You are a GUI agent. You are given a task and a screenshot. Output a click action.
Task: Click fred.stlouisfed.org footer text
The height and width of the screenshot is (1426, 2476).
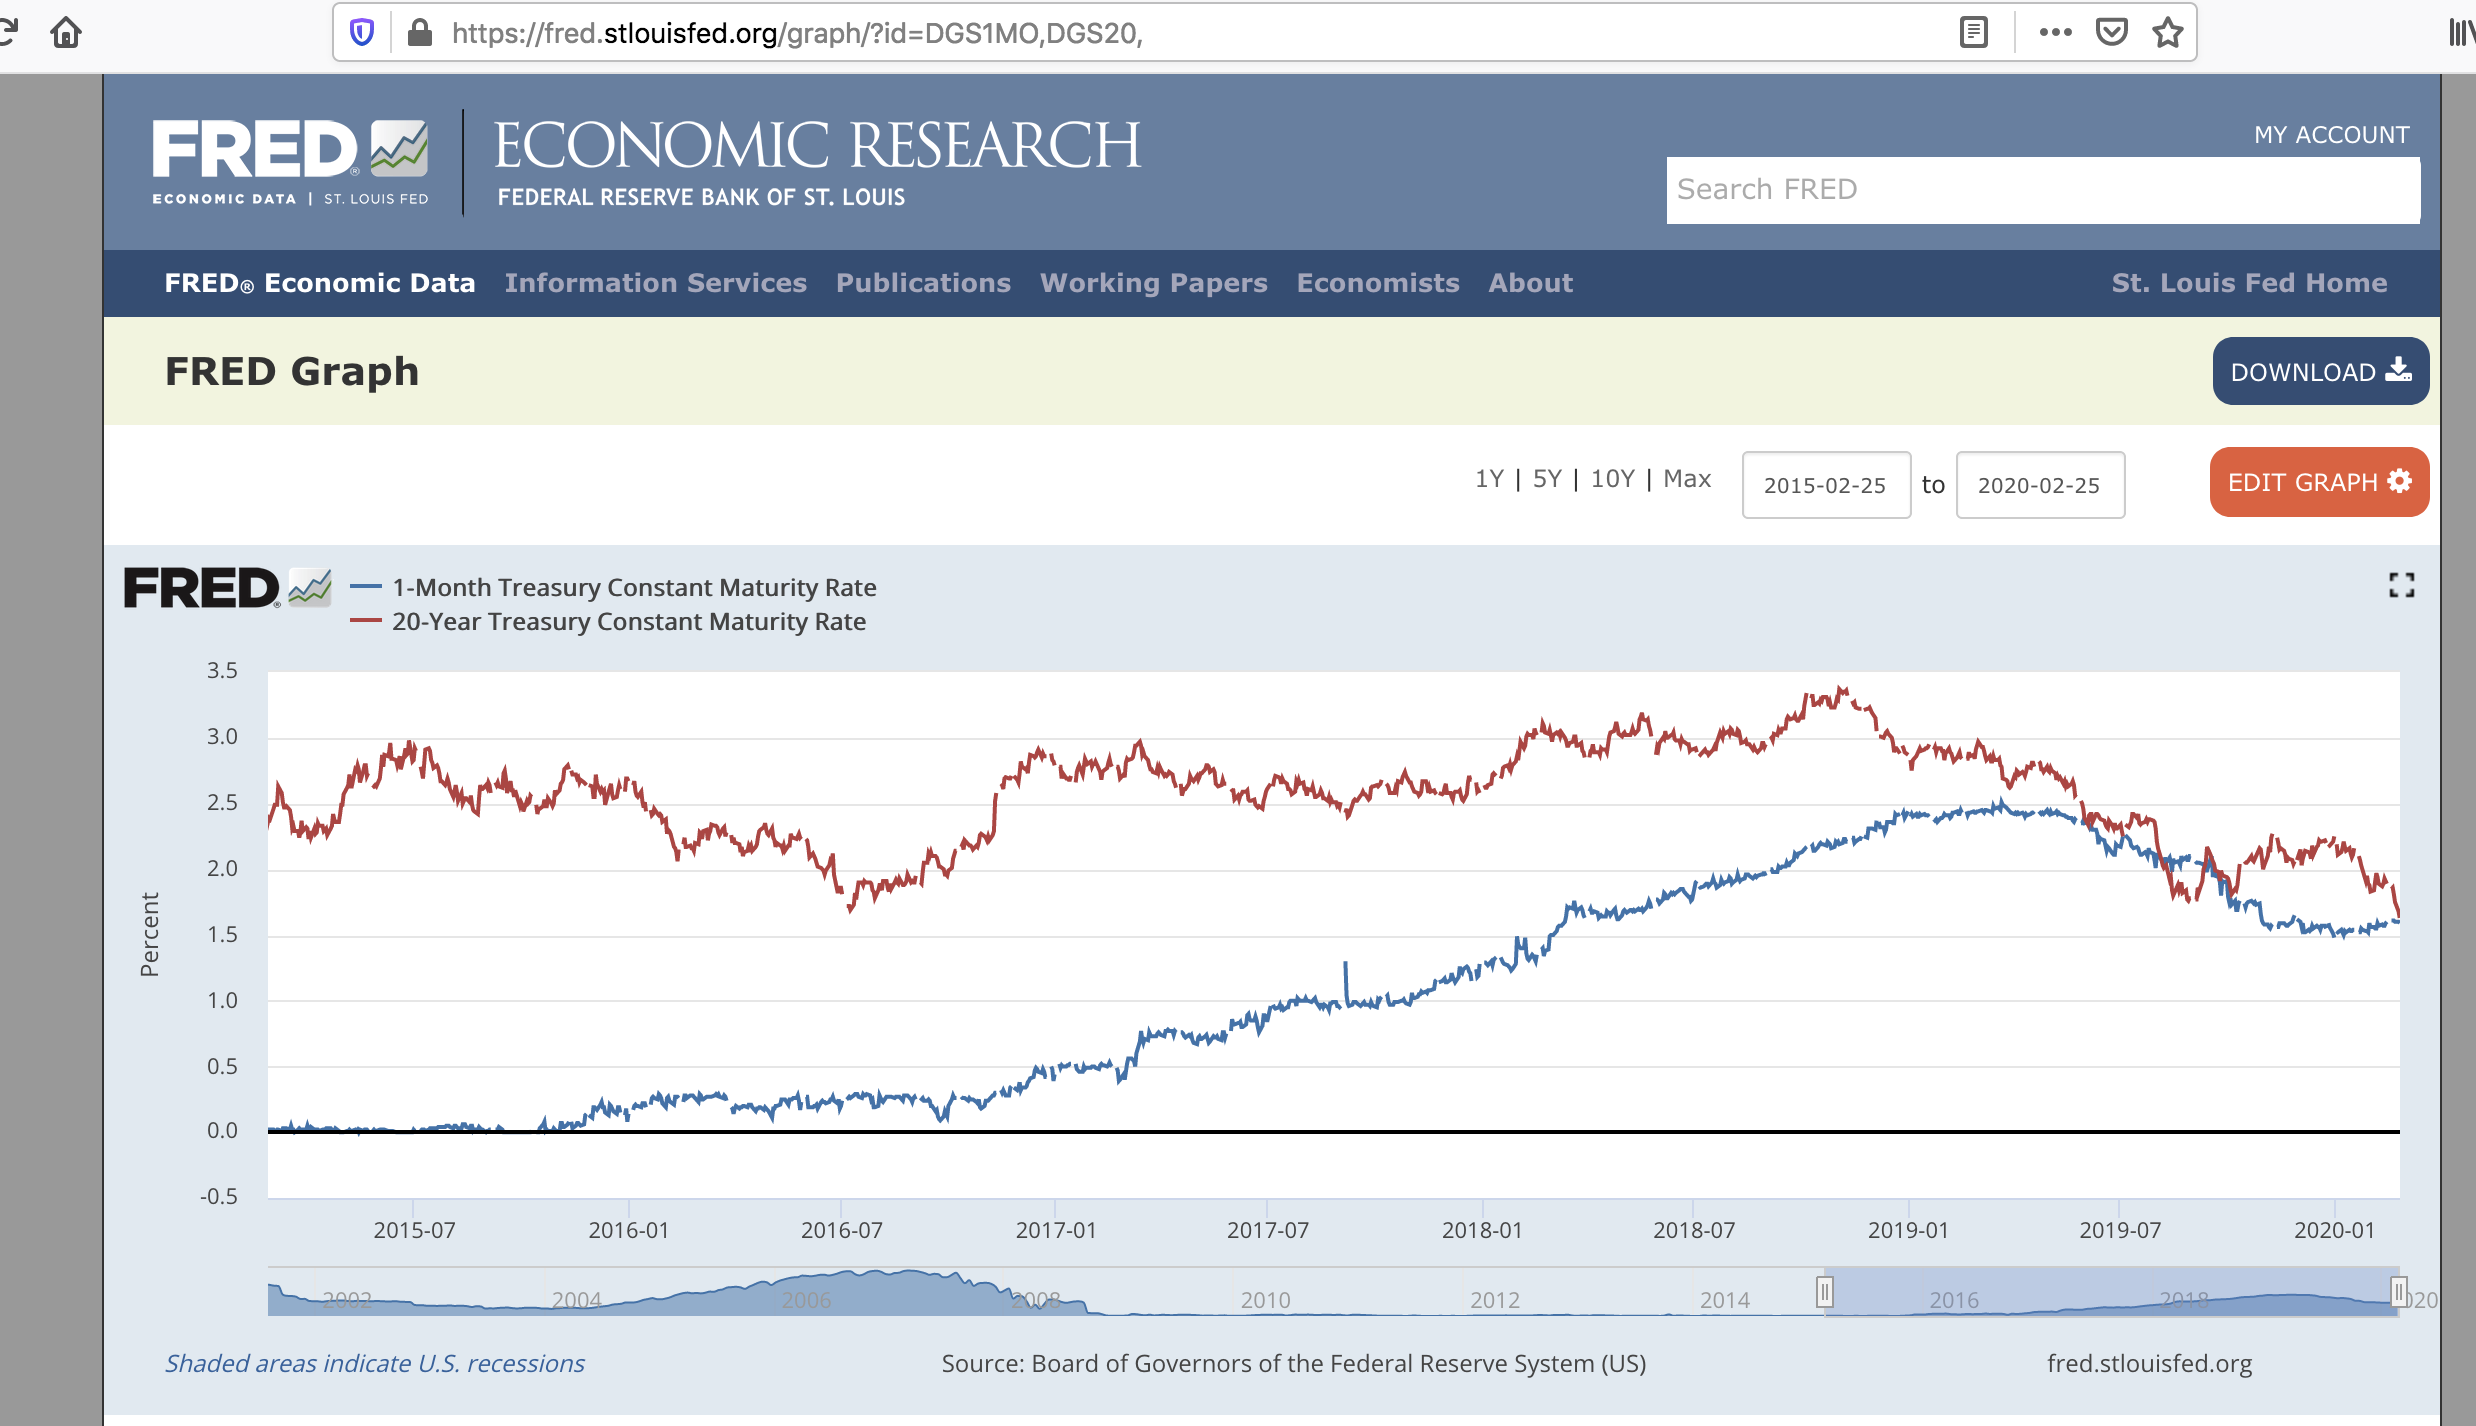pos(2149,1363)
